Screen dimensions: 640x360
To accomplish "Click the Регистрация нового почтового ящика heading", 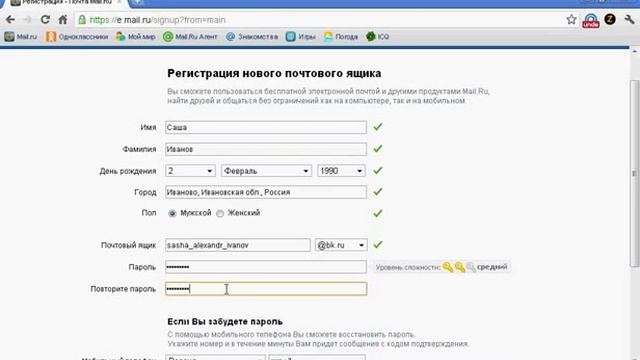I will coord(274,73).
